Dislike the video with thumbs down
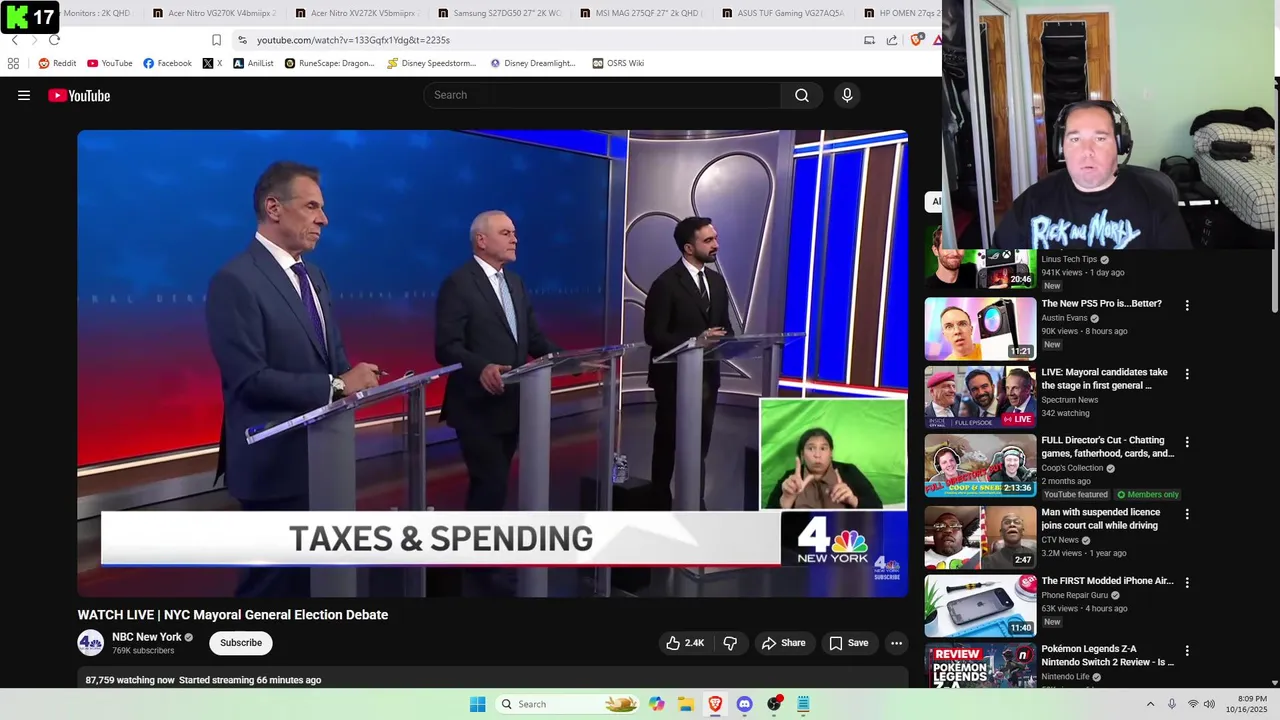Screen dimensions: 1280x720 (x=730, y=643)
